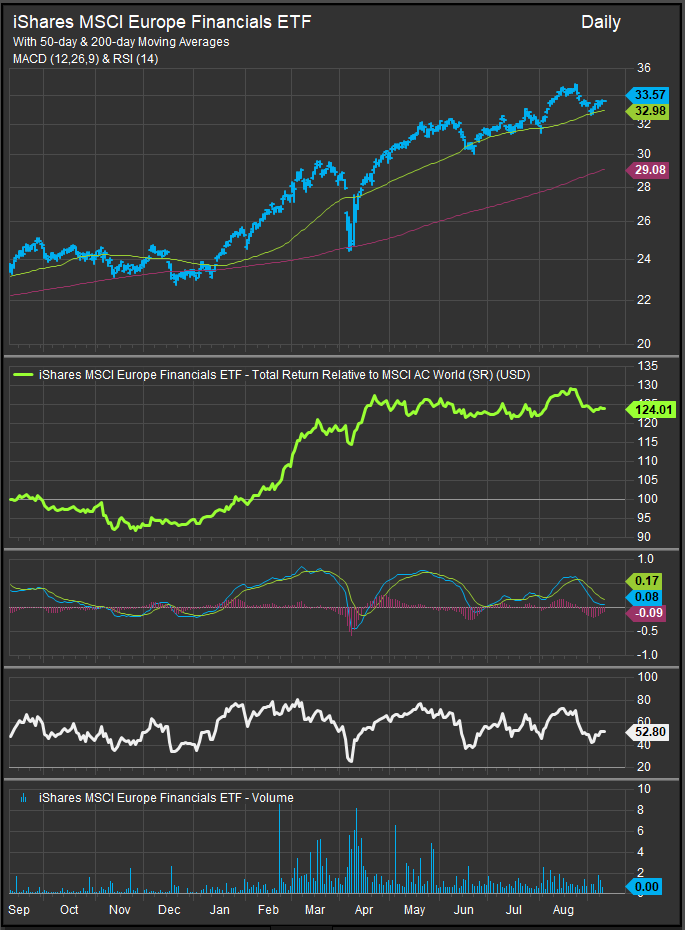Click the iShares MSCI Europe Financials ETF title
Screen dimensions: 685x930
[x=162, y=21]
